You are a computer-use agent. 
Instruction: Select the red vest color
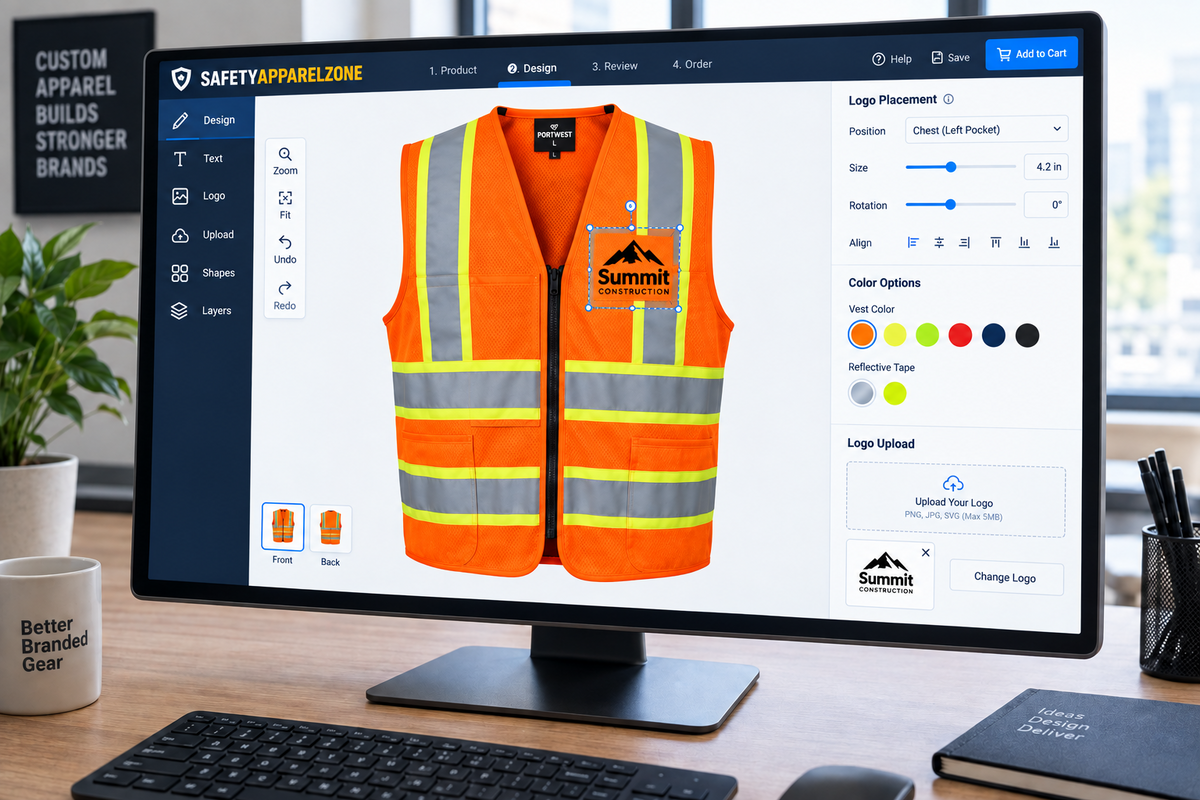(x=960, y=335)
